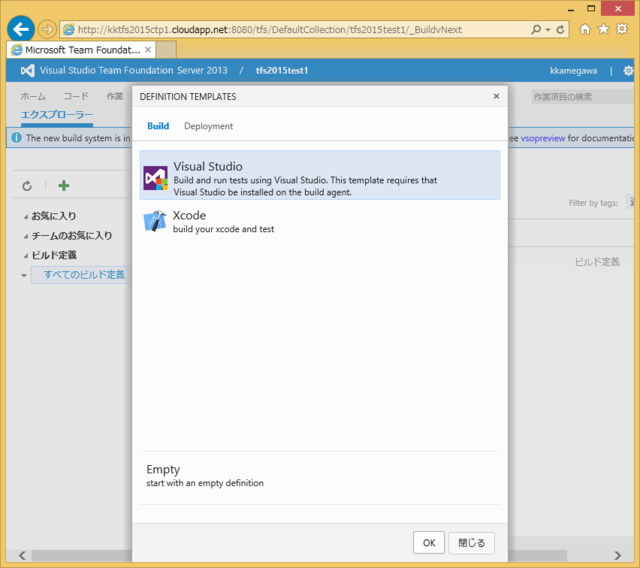This screenshot has width=640, height=568.
Task: Open the tfs2015test1 project link
Action: click(282, 71)
